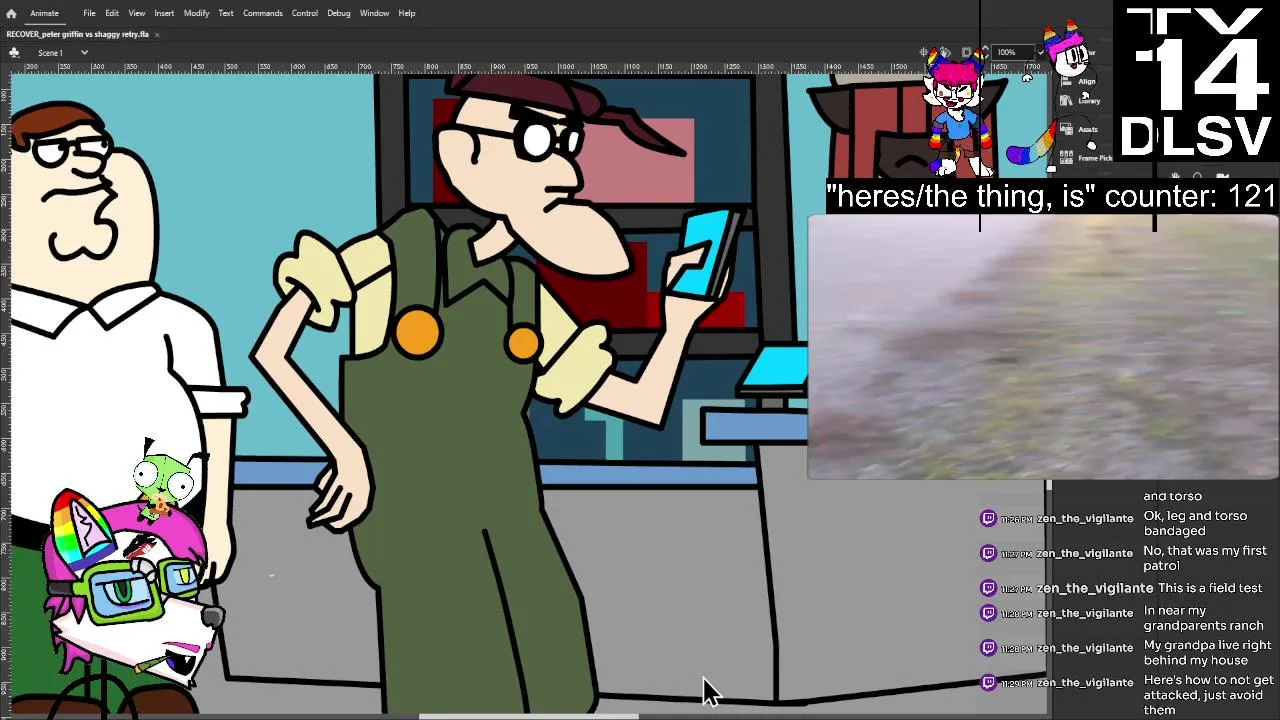Click the webcam video overlay
This screenshot has width=1280, height=720.
pos(1043,347)
